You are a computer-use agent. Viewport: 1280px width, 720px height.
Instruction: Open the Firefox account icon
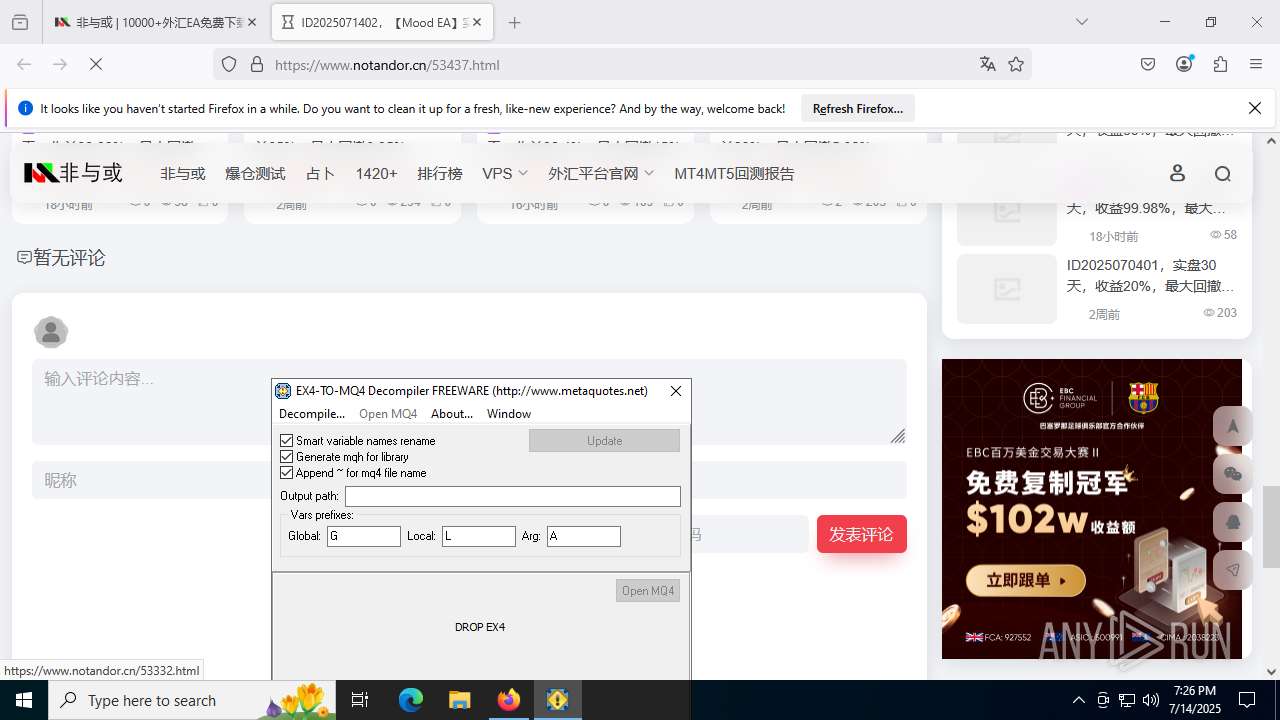click(x=1184, y=64)
